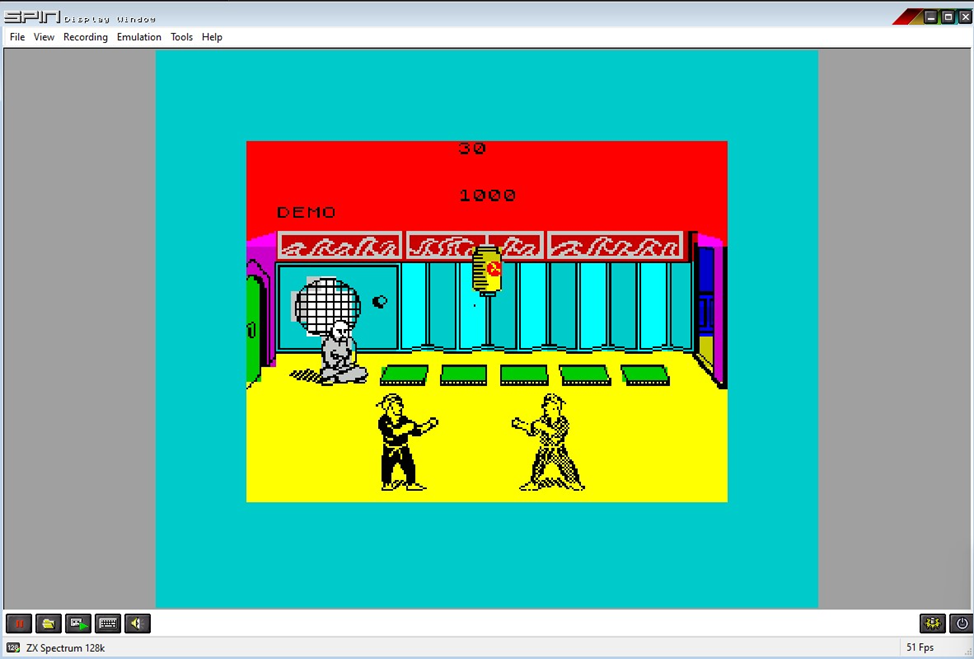Open the yellow gear settings icon
The width and height of the screenshot is (974, 659).
[932, 624]
